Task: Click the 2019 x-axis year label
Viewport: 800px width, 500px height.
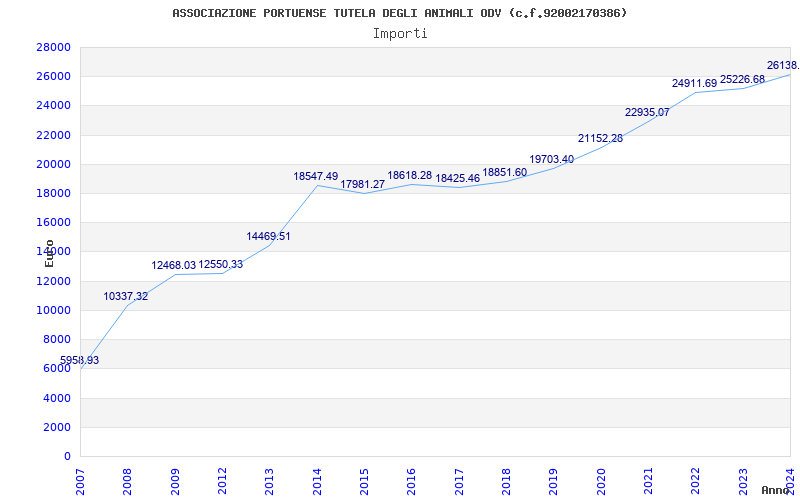Action: [x=554, y=481]
